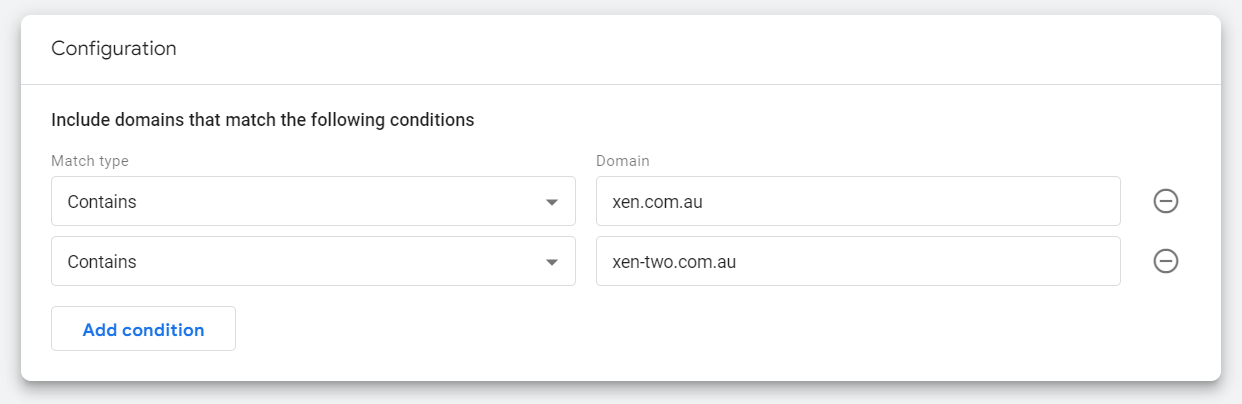The width and height of the screenshot is (1242, 404).
Task: Open the Contains selector beside xen.com.au
Action: point(313,201)
